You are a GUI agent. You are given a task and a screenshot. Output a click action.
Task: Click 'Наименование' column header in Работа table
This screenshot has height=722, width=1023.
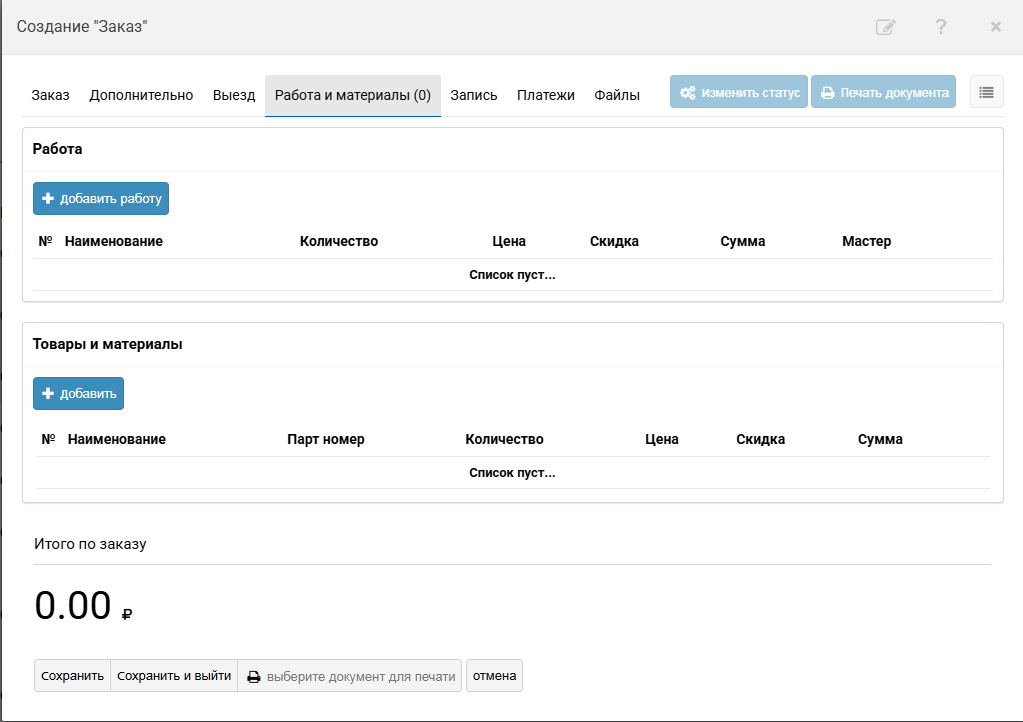coord(114,242)
